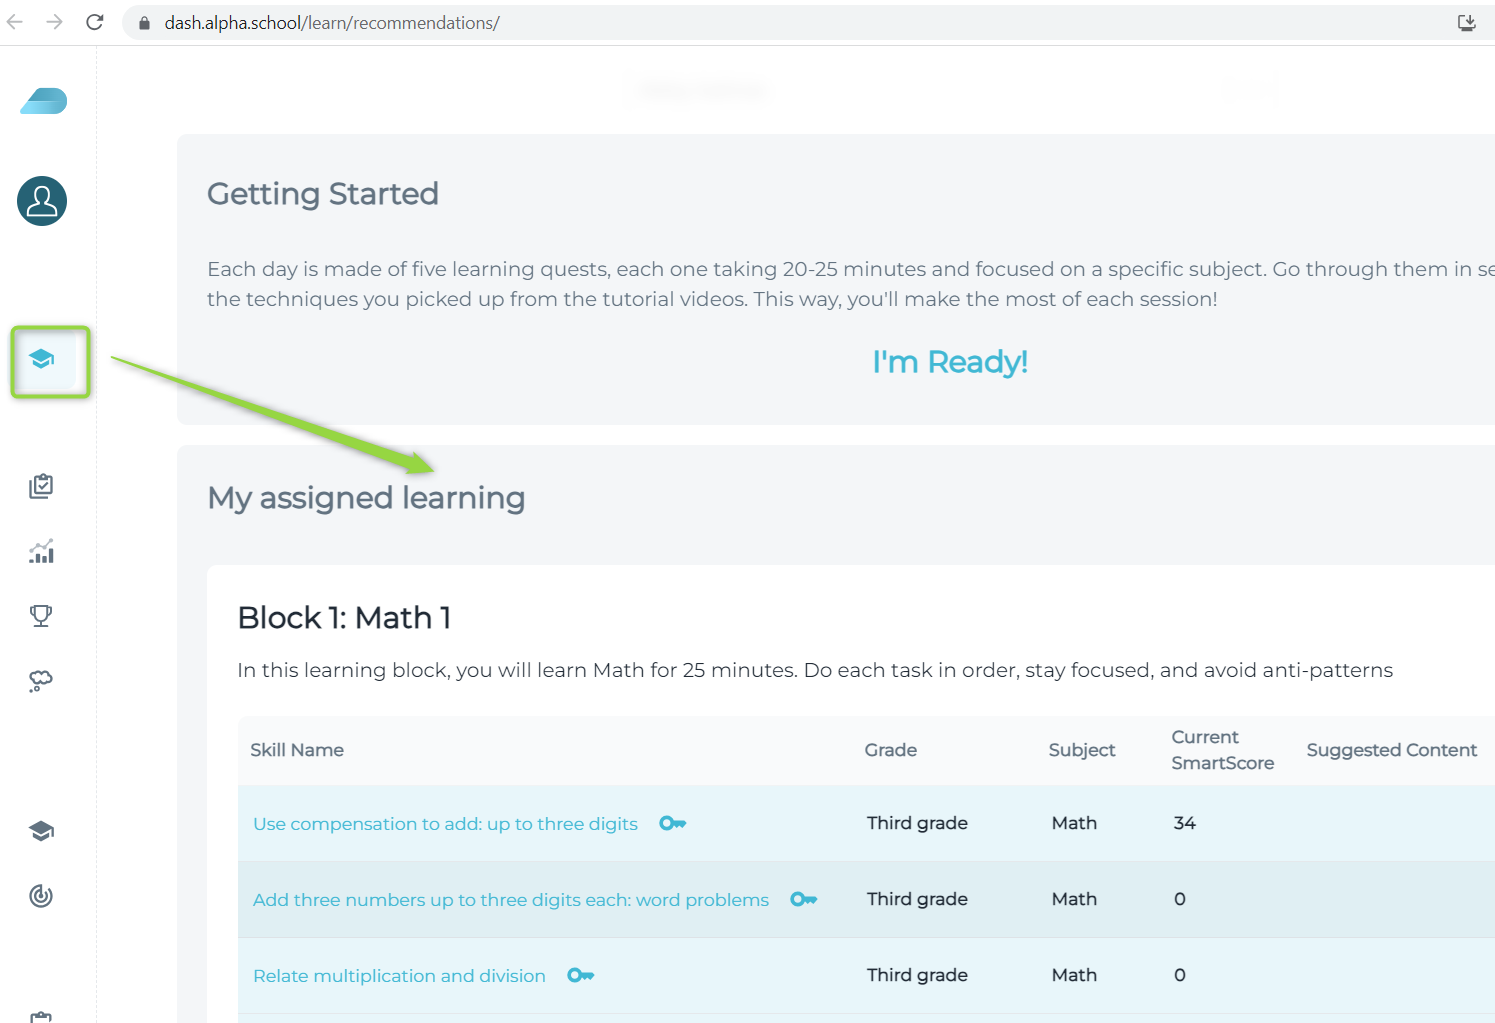
Task: Click the key icon next to Add three numbers
Action: tap(803, 899)
